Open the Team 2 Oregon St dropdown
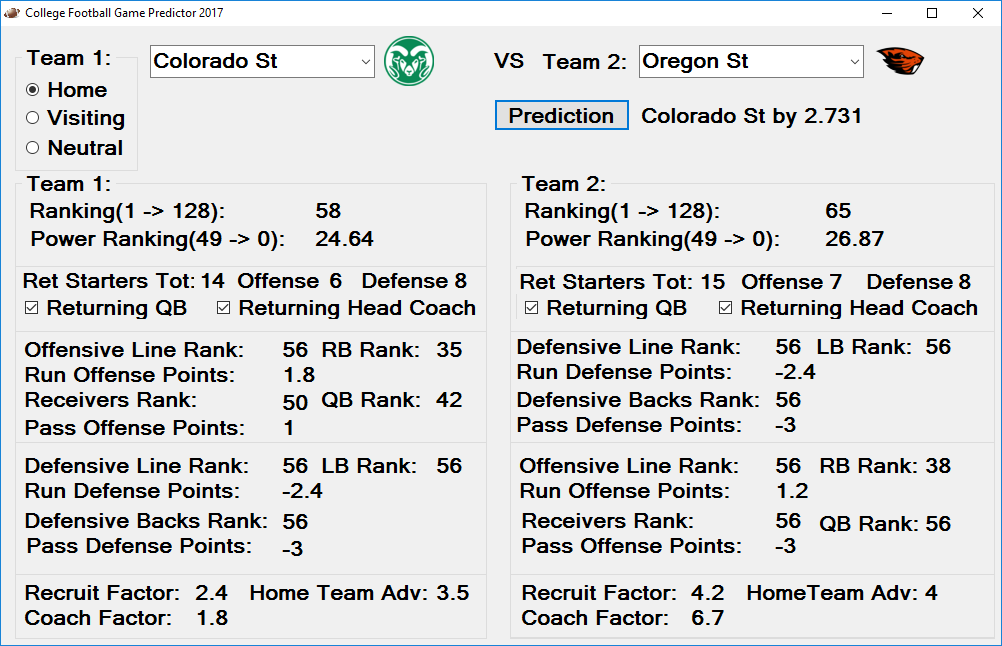Image resolution: width=1002 pixels, height=646 pixels. click(751, 61)
